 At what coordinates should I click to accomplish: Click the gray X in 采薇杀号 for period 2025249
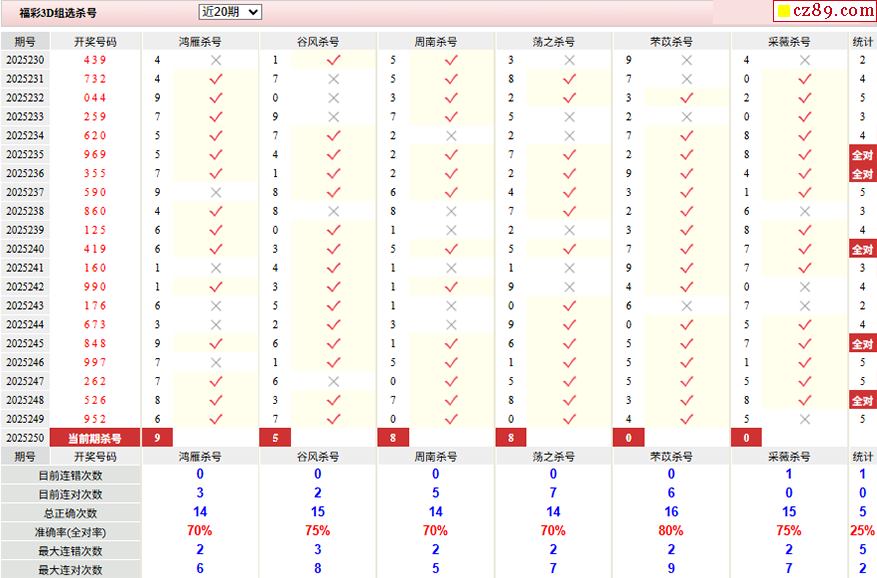click(x=805, y=419)
